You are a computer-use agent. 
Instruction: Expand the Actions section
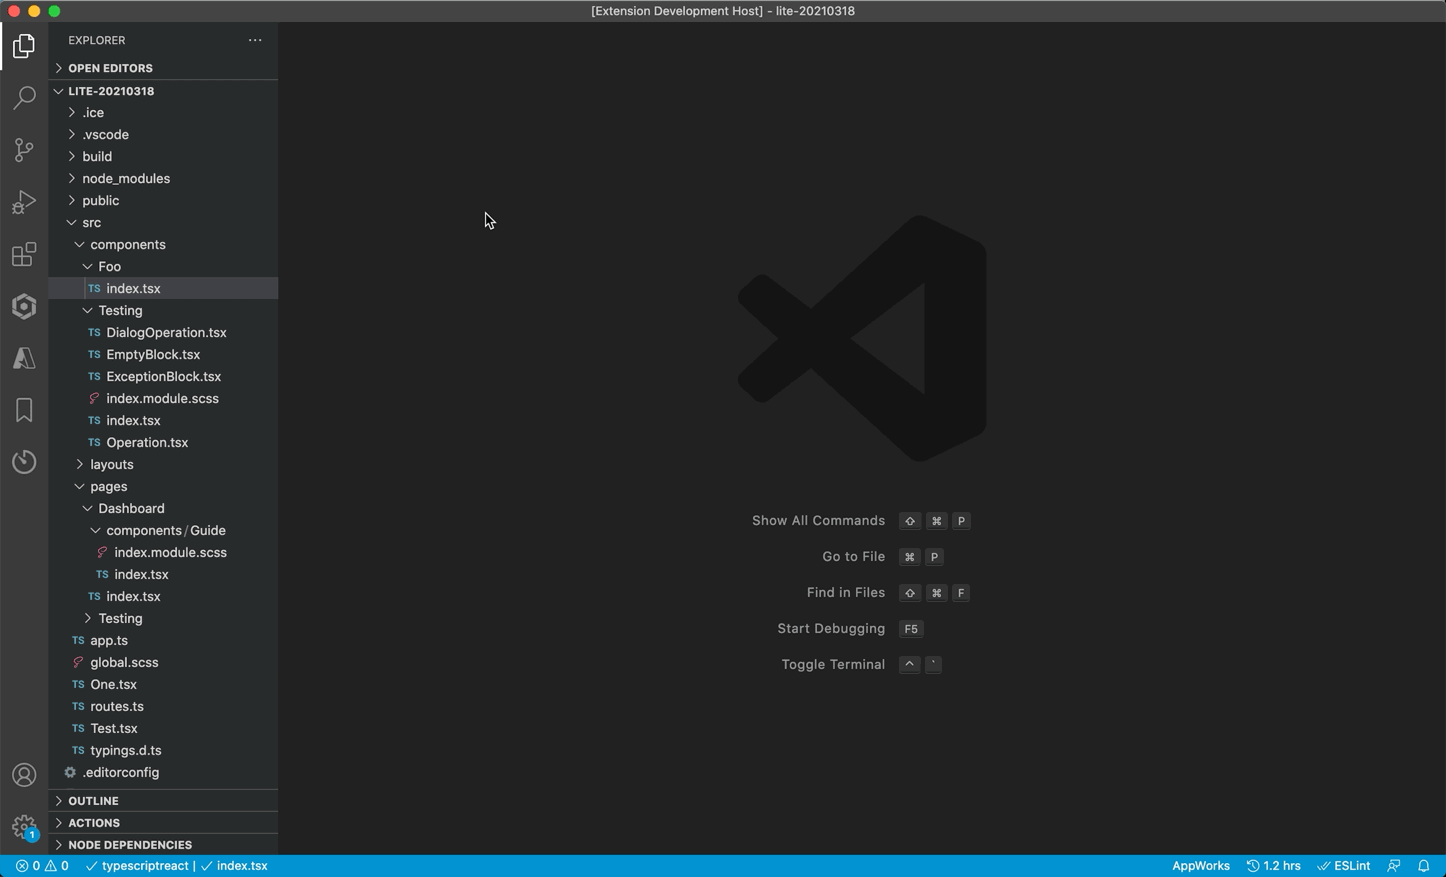click(x=163, y=823)
